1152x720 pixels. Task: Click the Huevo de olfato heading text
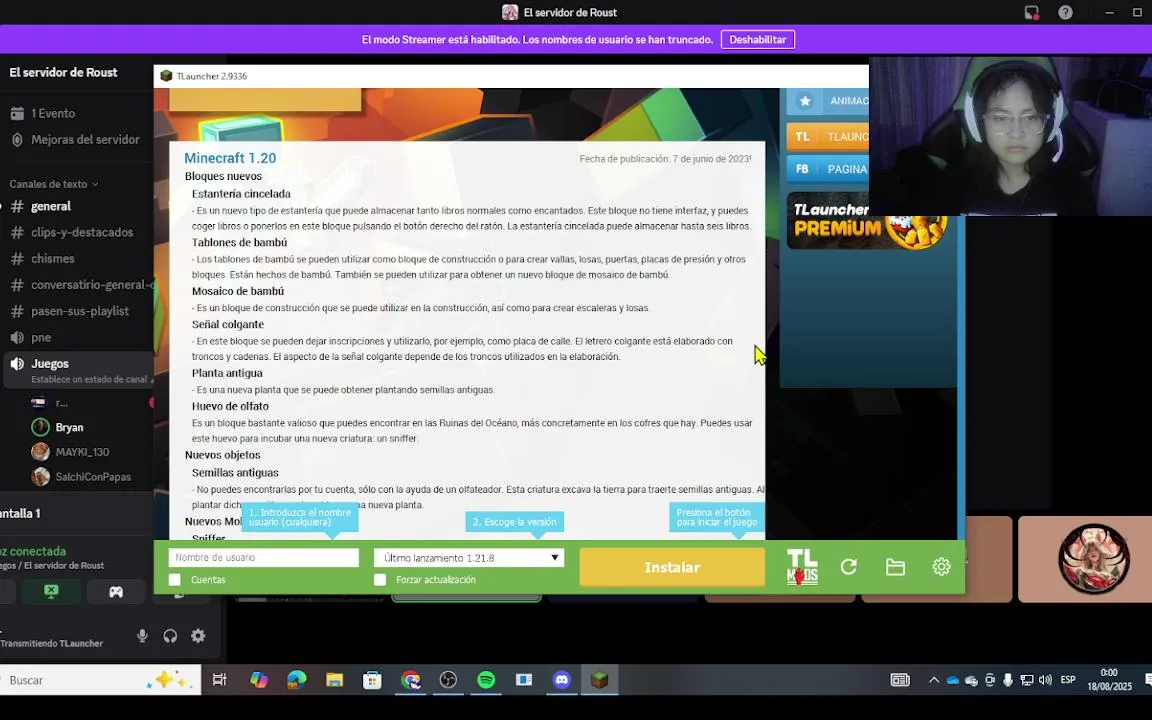click(230, 406)
